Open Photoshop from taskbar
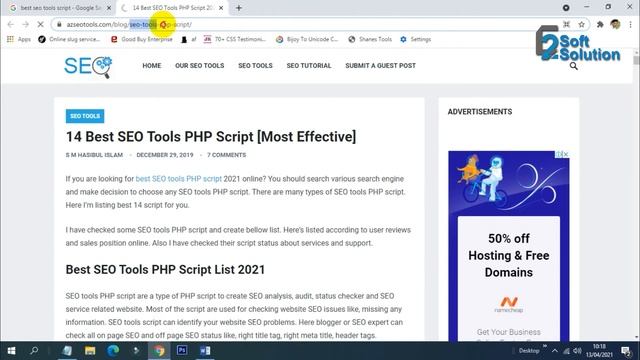 [x=182, y=351]
